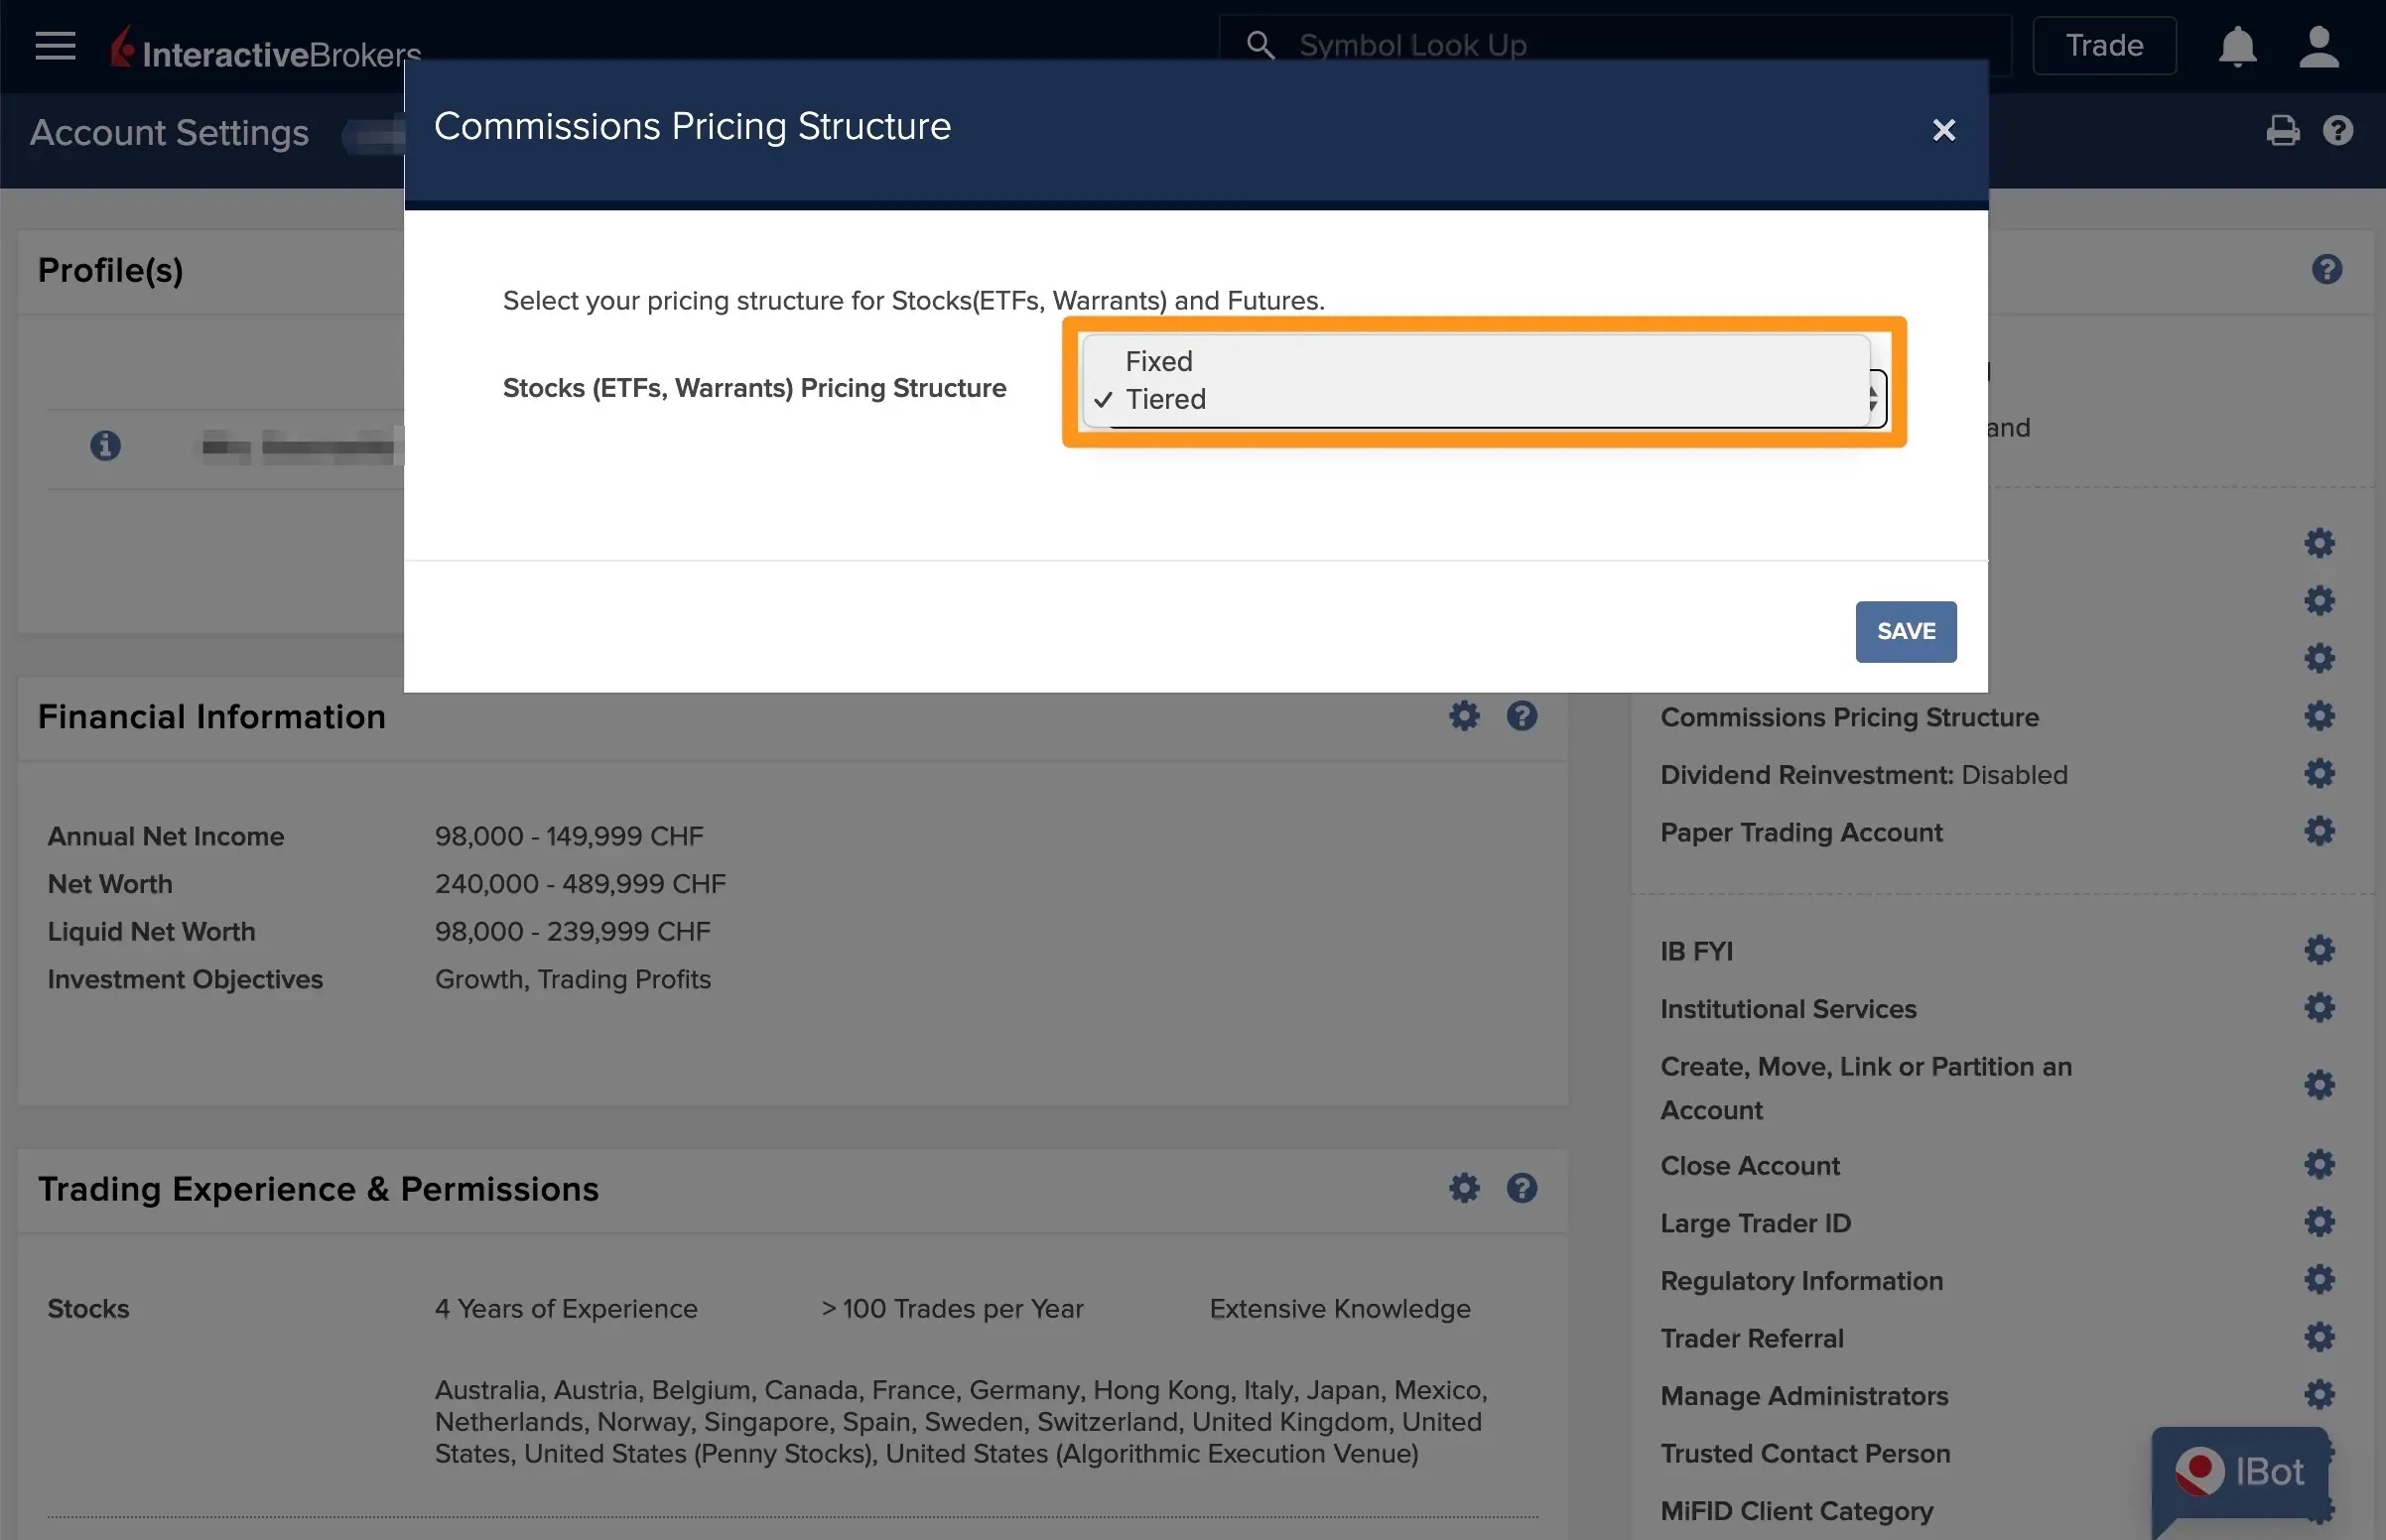Viewport: 2386px width, 1540px height.
Task: Click the notifications bell icon
Action: tap(2237, 47)
